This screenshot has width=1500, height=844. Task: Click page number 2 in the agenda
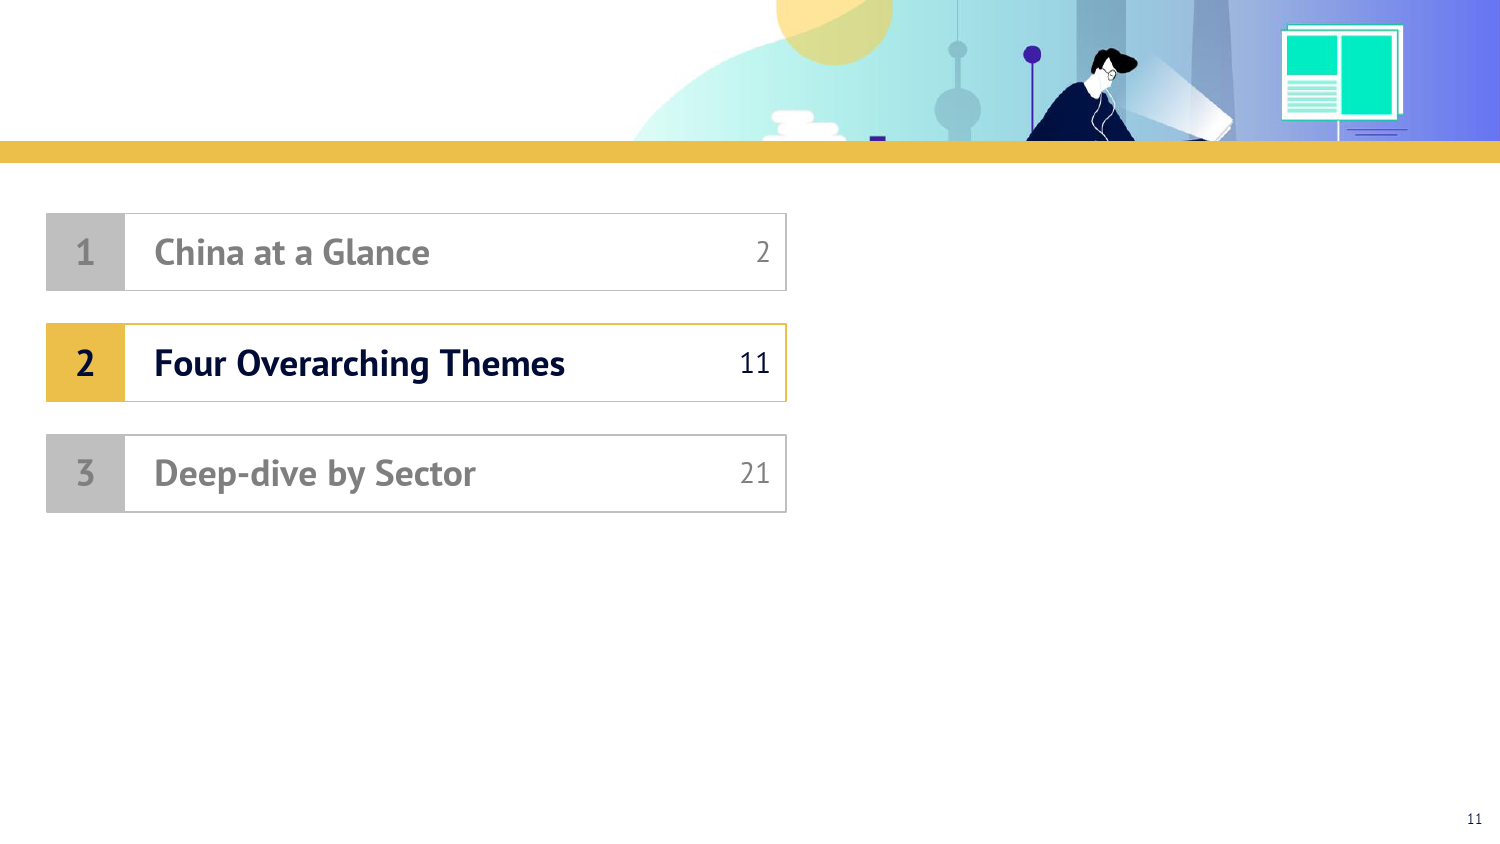tap(762, 252)
